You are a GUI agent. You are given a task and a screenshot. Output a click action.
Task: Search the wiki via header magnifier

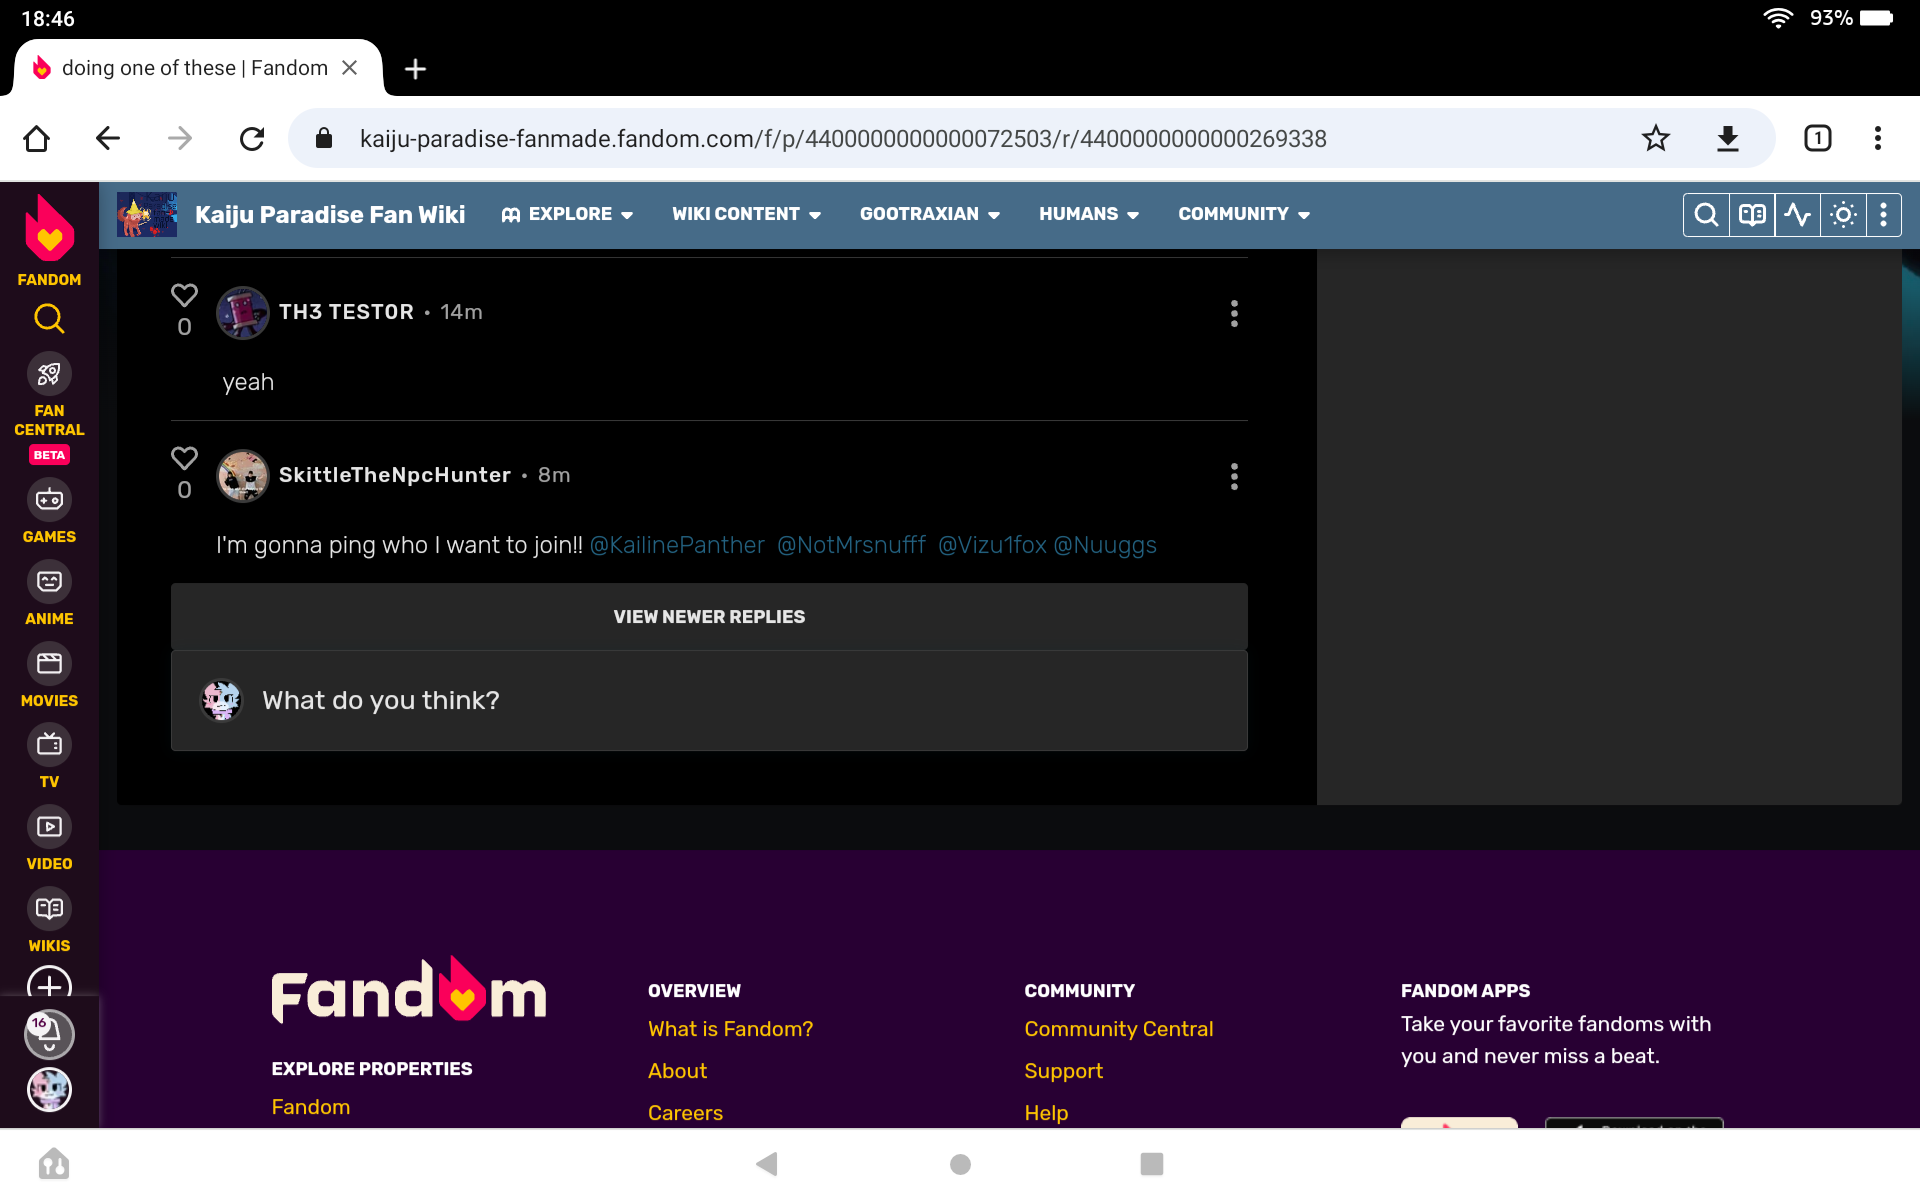click(1707, 215)
